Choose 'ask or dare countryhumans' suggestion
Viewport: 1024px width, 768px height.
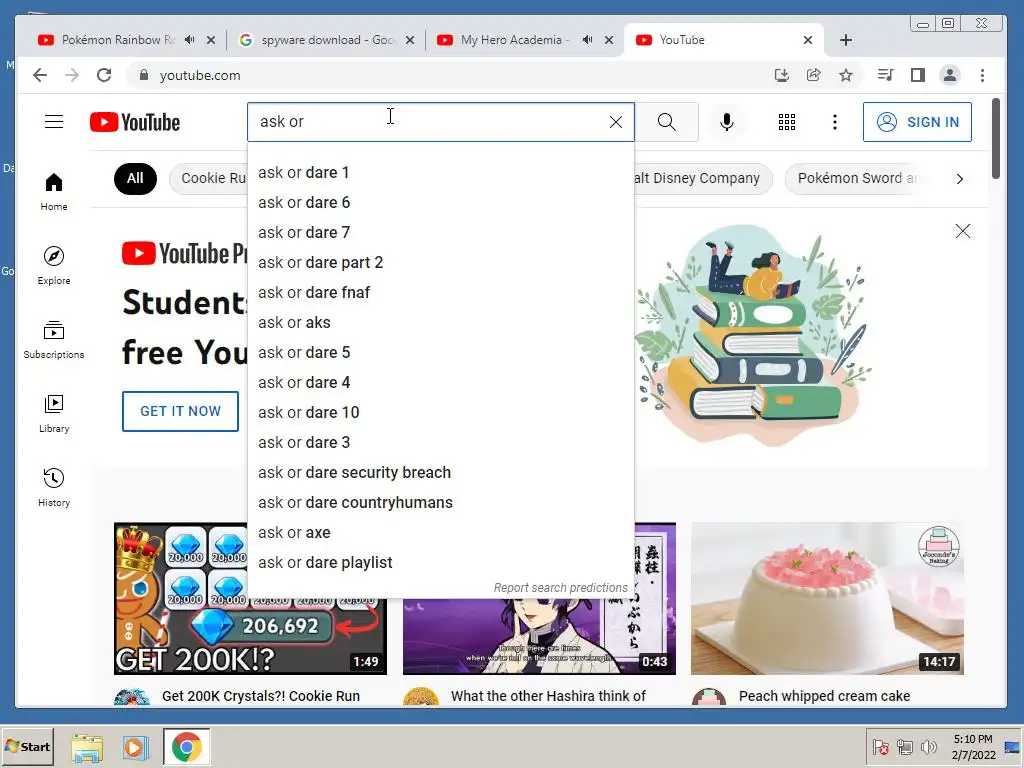[x=441, y=503]
